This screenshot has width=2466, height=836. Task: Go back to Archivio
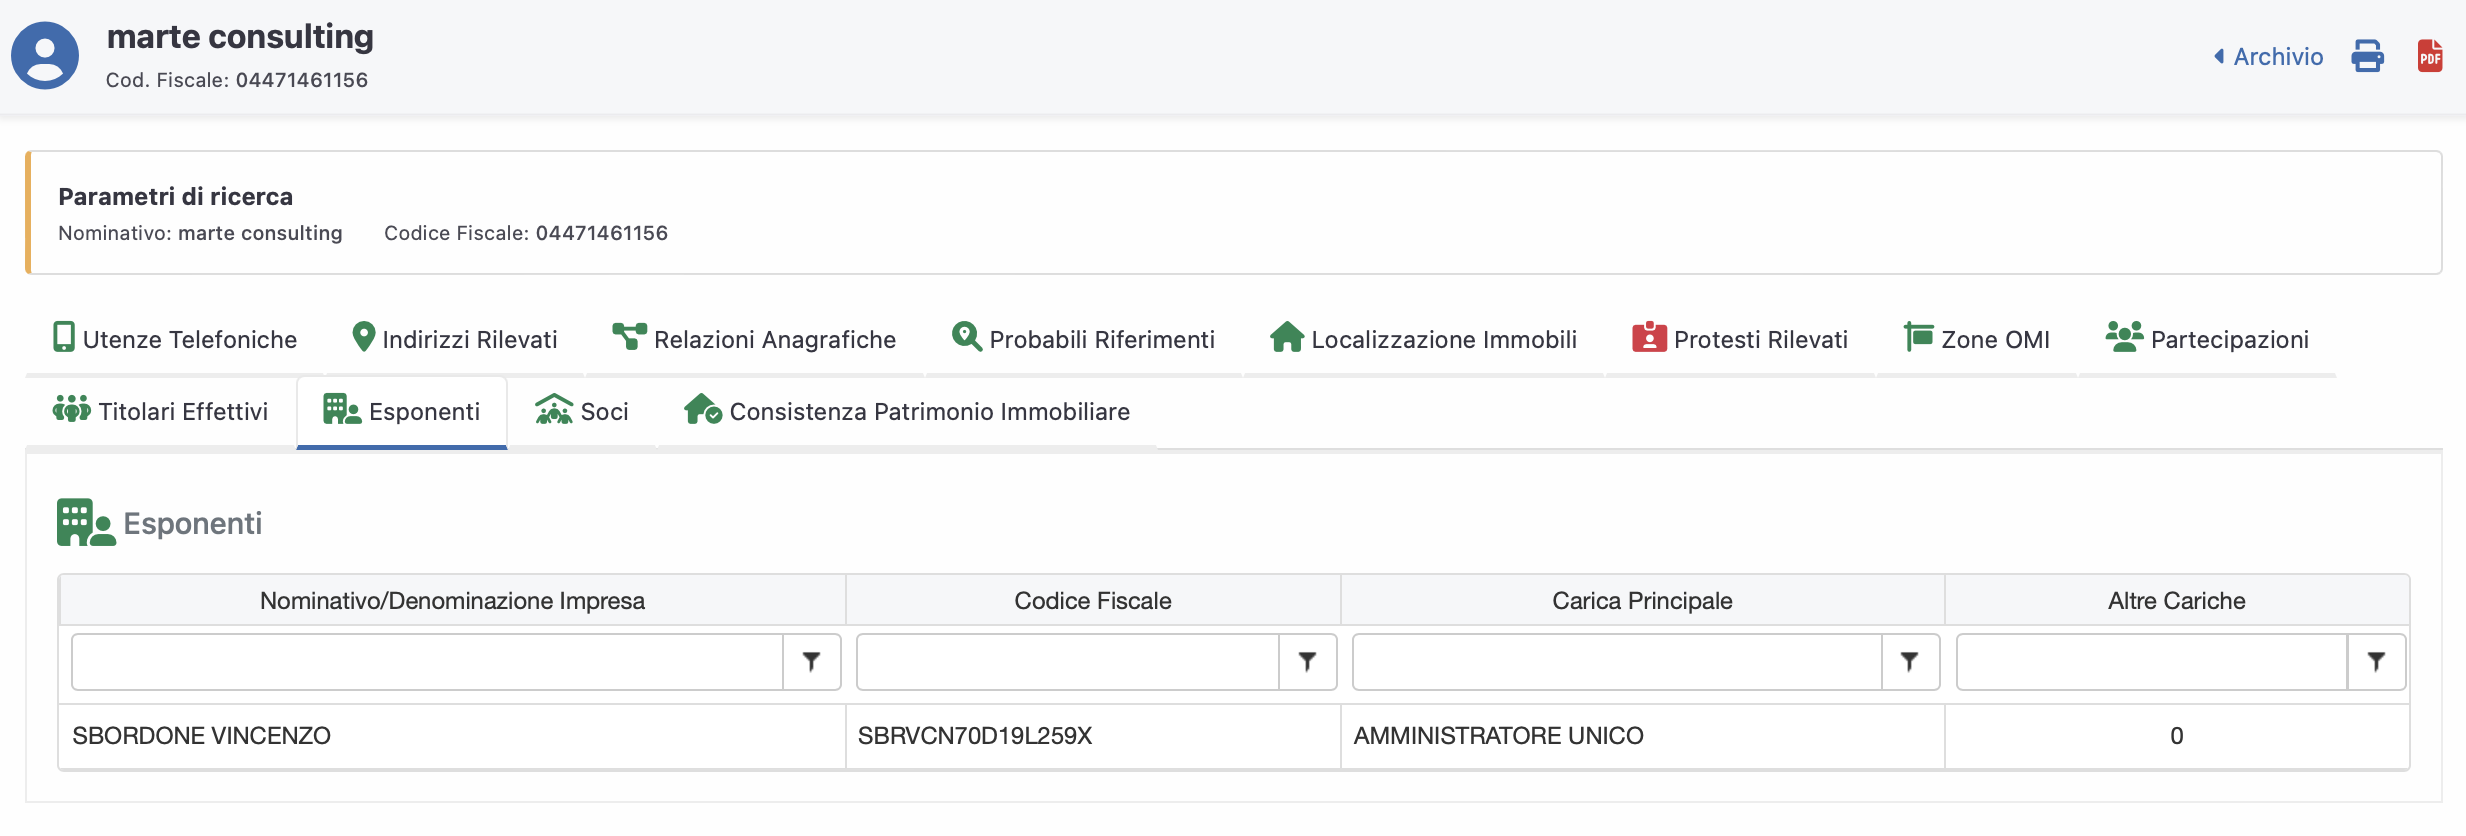2268,56
